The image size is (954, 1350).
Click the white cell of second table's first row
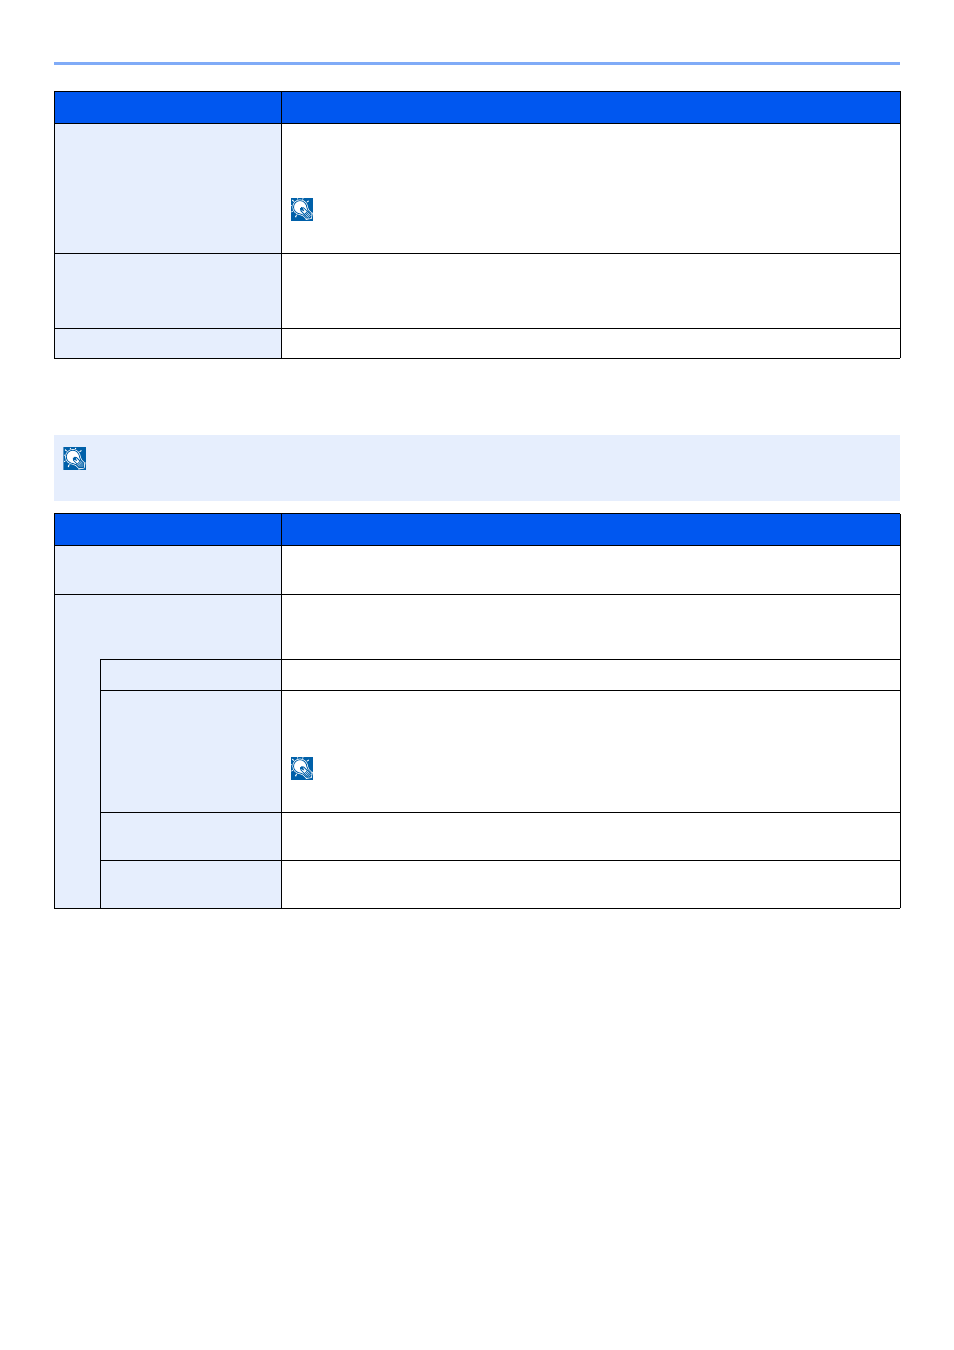coord(591,570)
